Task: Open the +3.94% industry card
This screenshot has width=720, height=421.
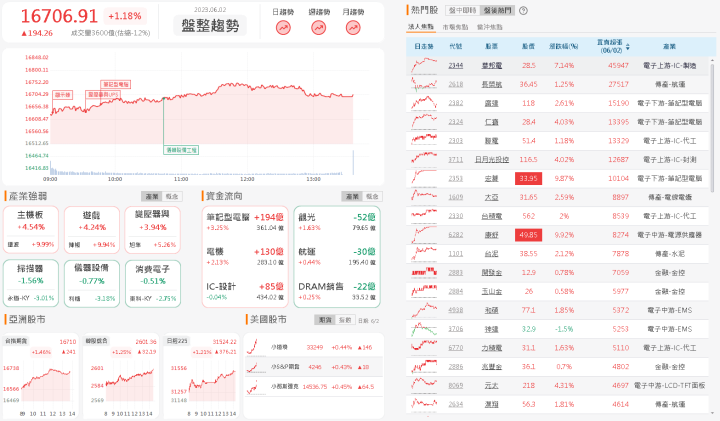Action: (x=152, y=230)
